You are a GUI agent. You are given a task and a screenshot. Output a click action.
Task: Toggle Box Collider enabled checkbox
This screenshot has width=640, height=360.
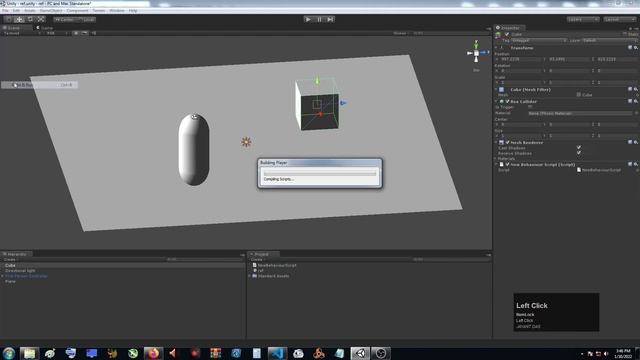(x=507, y=102)
